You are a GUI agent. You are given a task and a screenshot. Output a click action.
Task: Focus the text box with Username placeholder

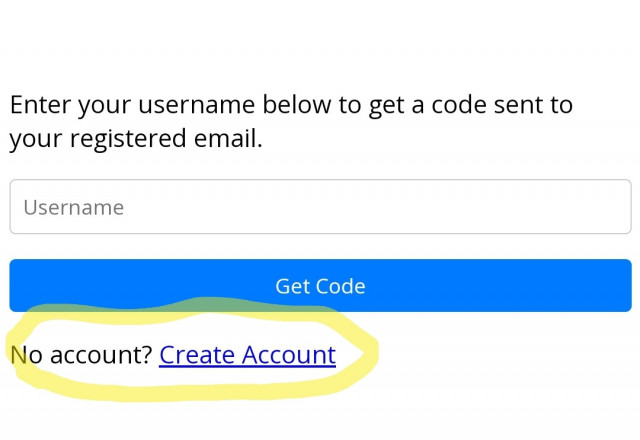coord(320,207)
